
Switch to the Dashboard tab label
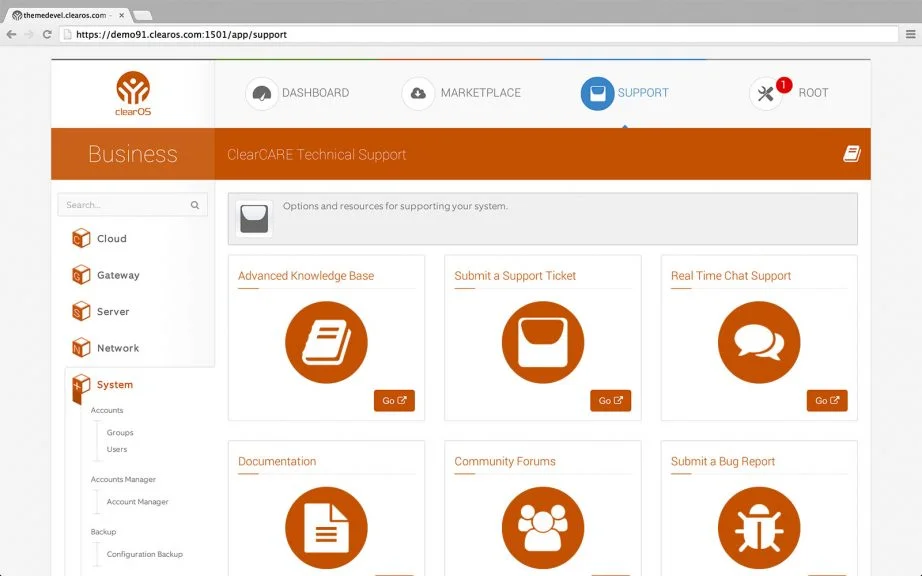pos(315,93)
